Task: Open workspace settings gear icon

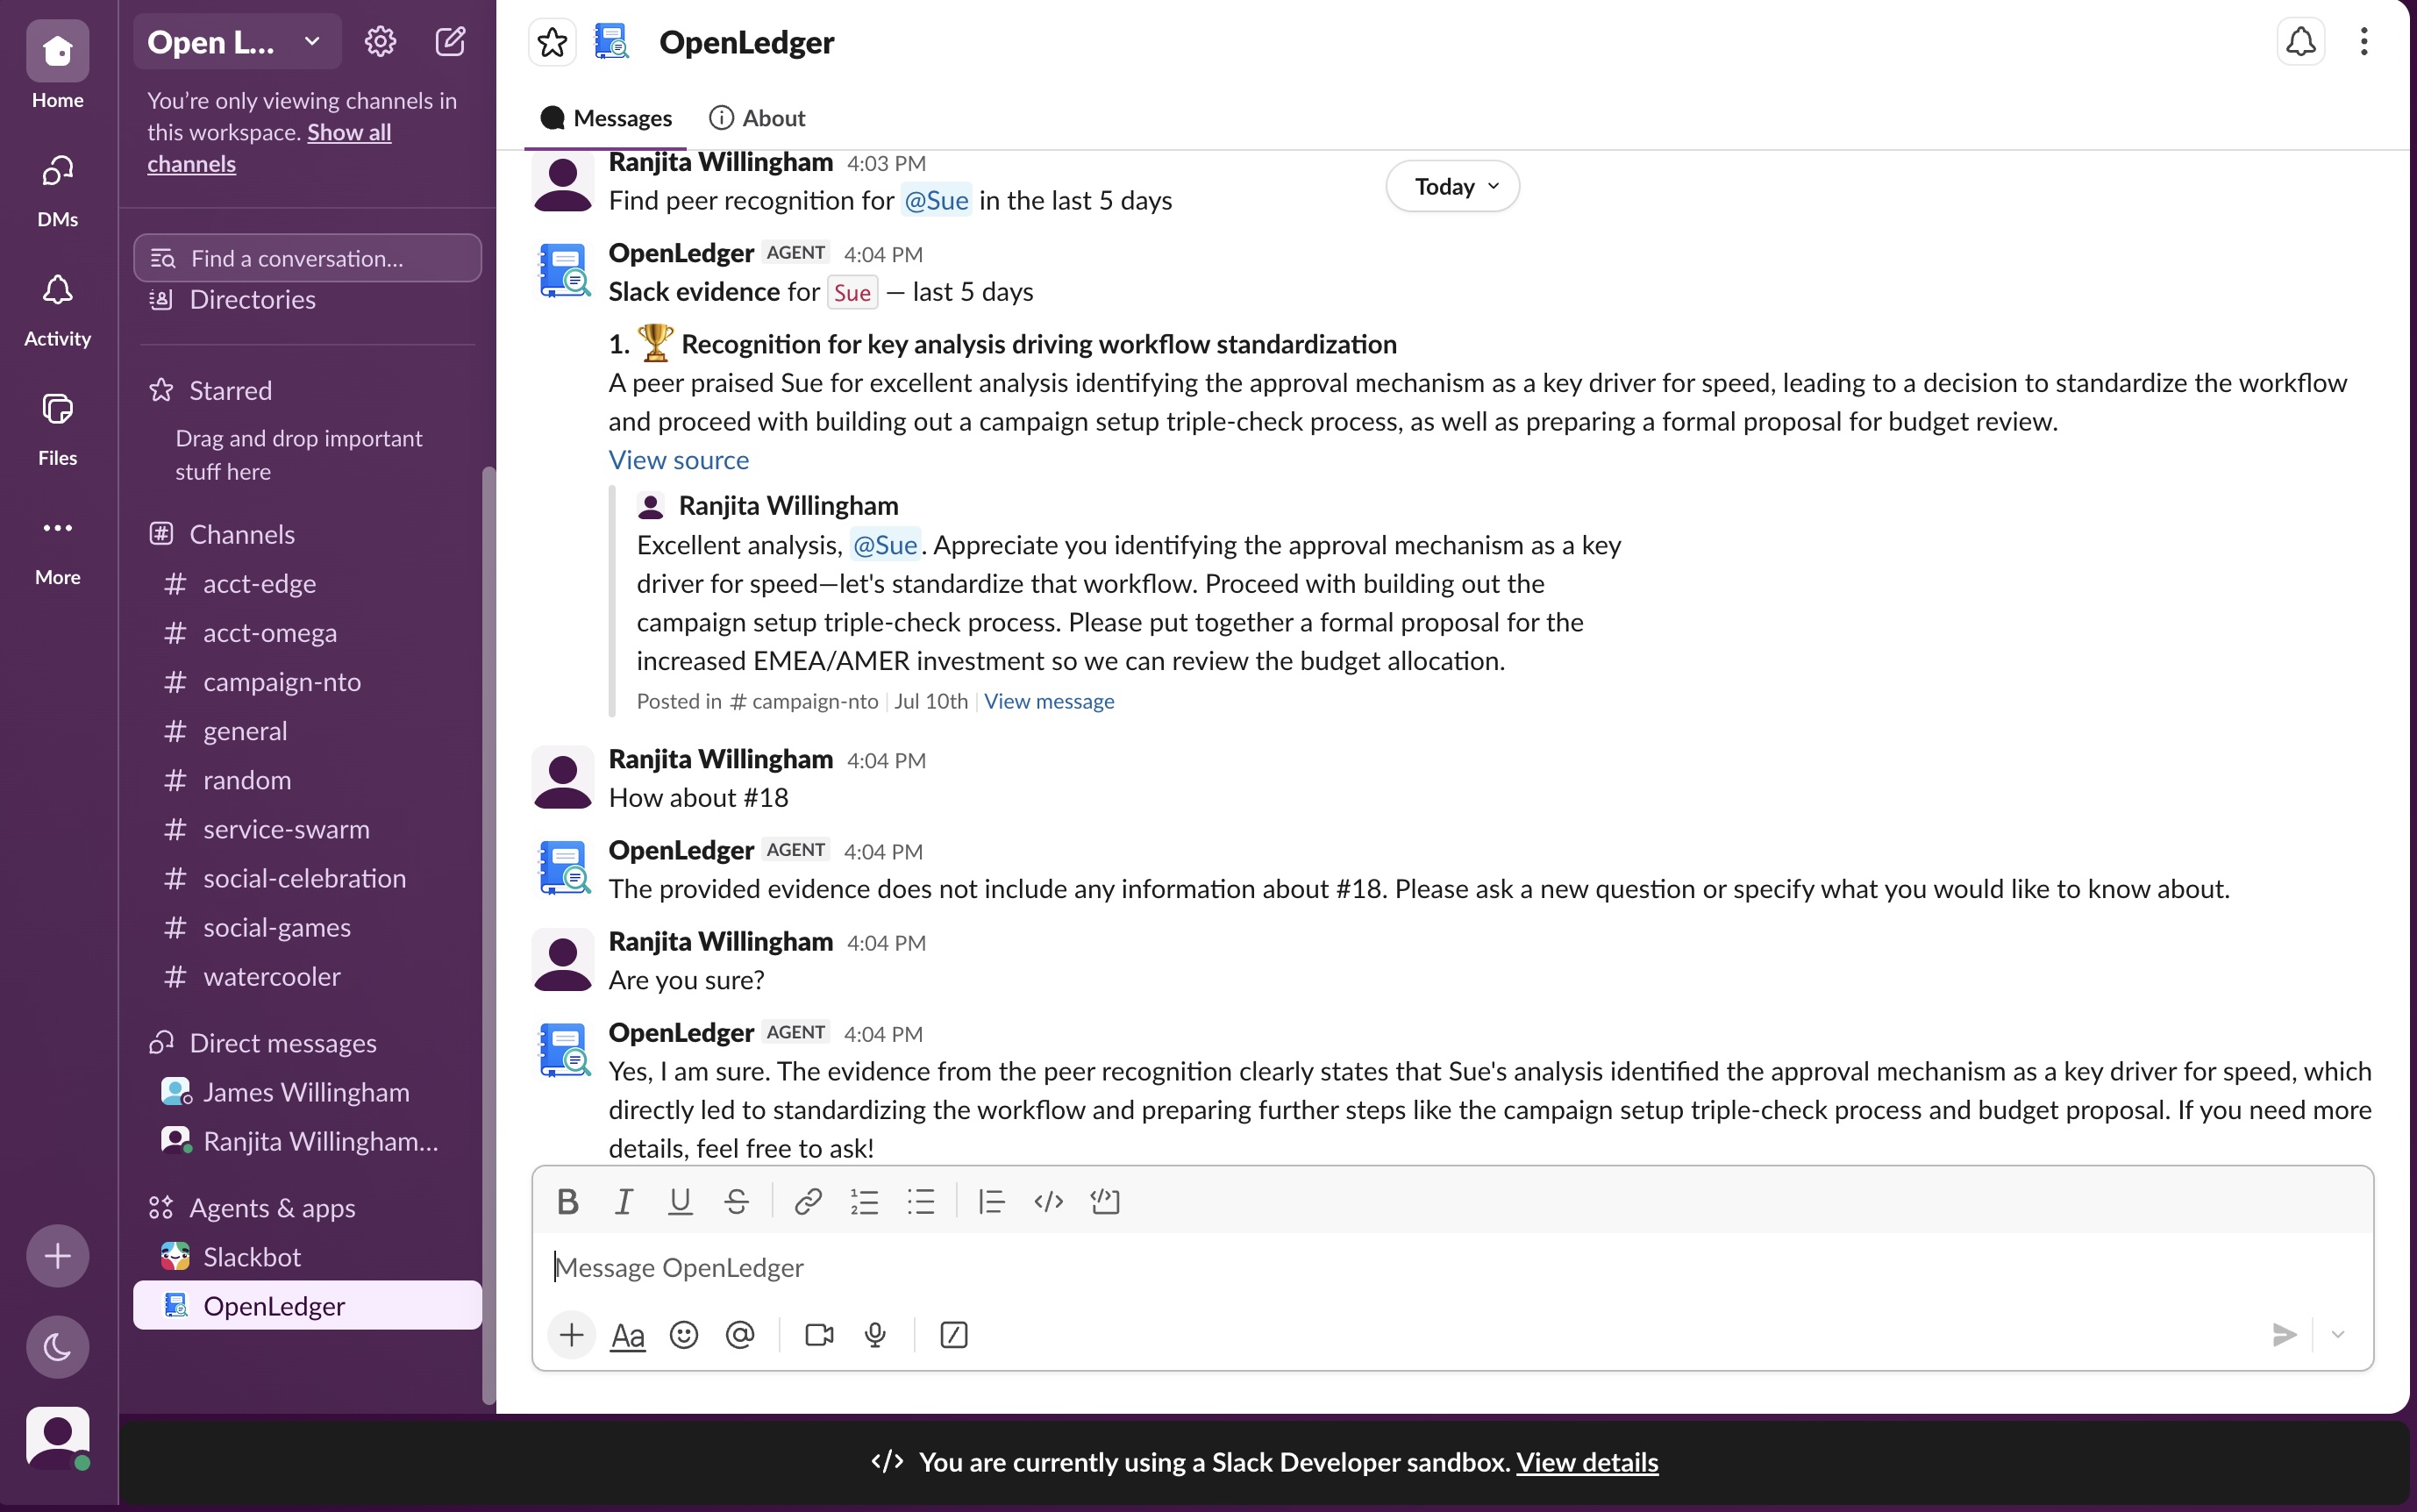Action: (x=380, y=41)
